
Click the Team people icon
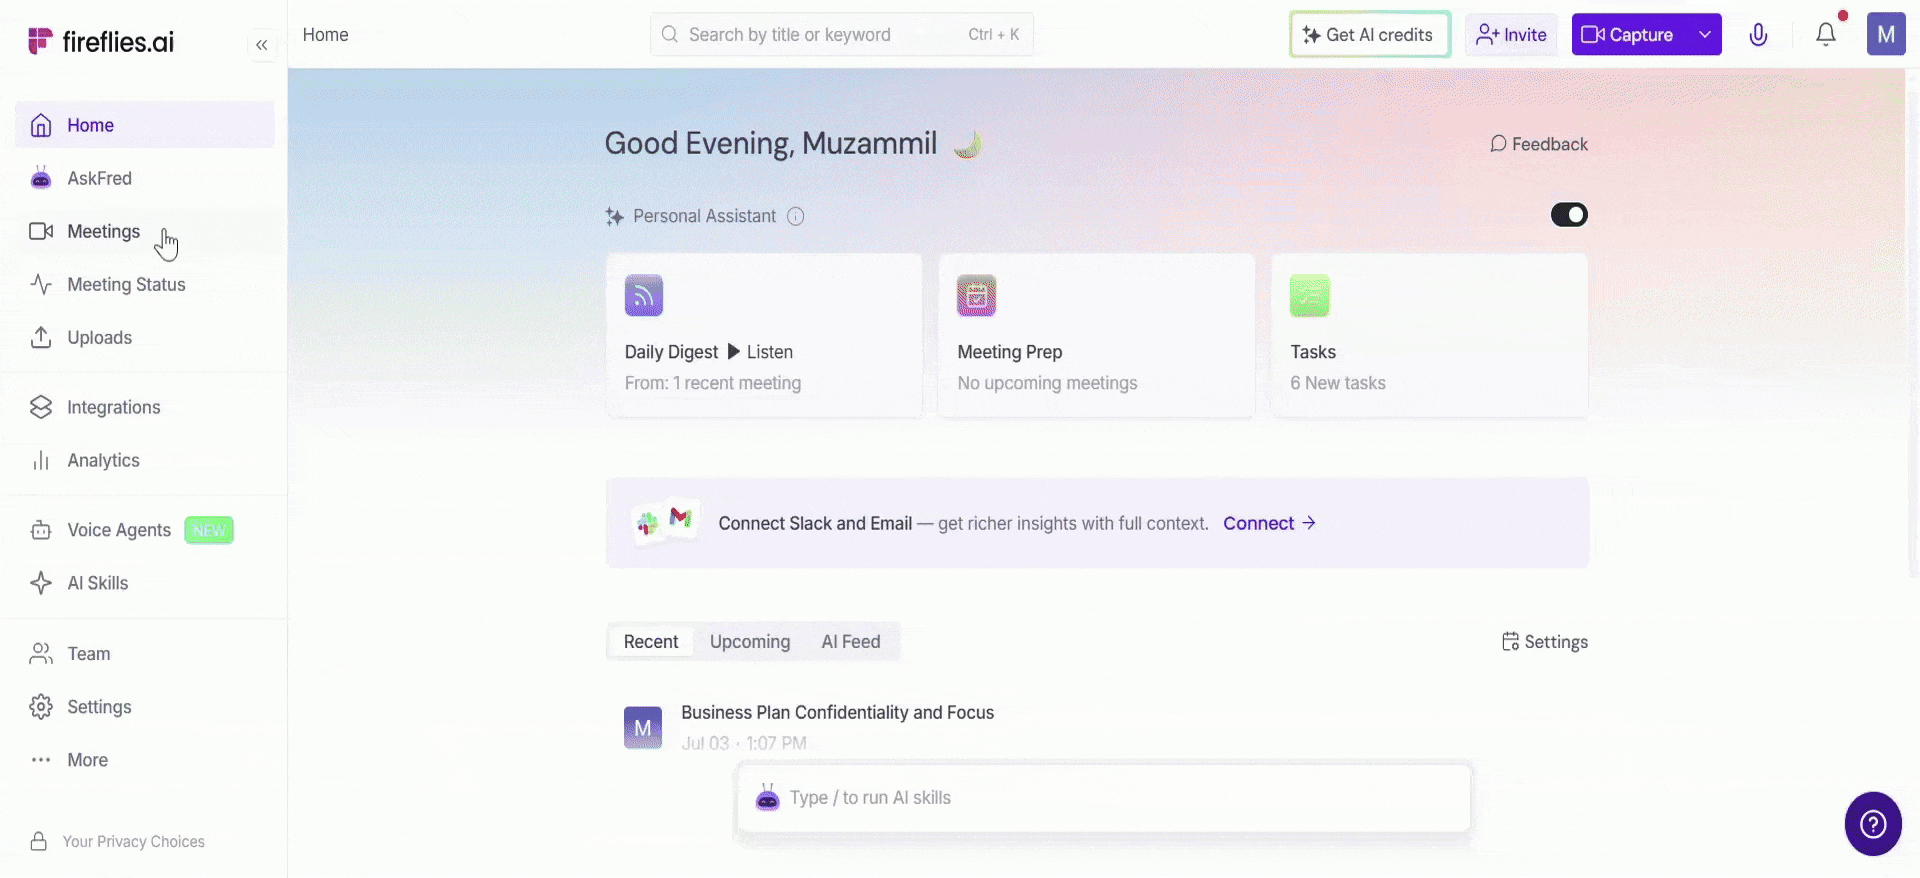(41, 654)
